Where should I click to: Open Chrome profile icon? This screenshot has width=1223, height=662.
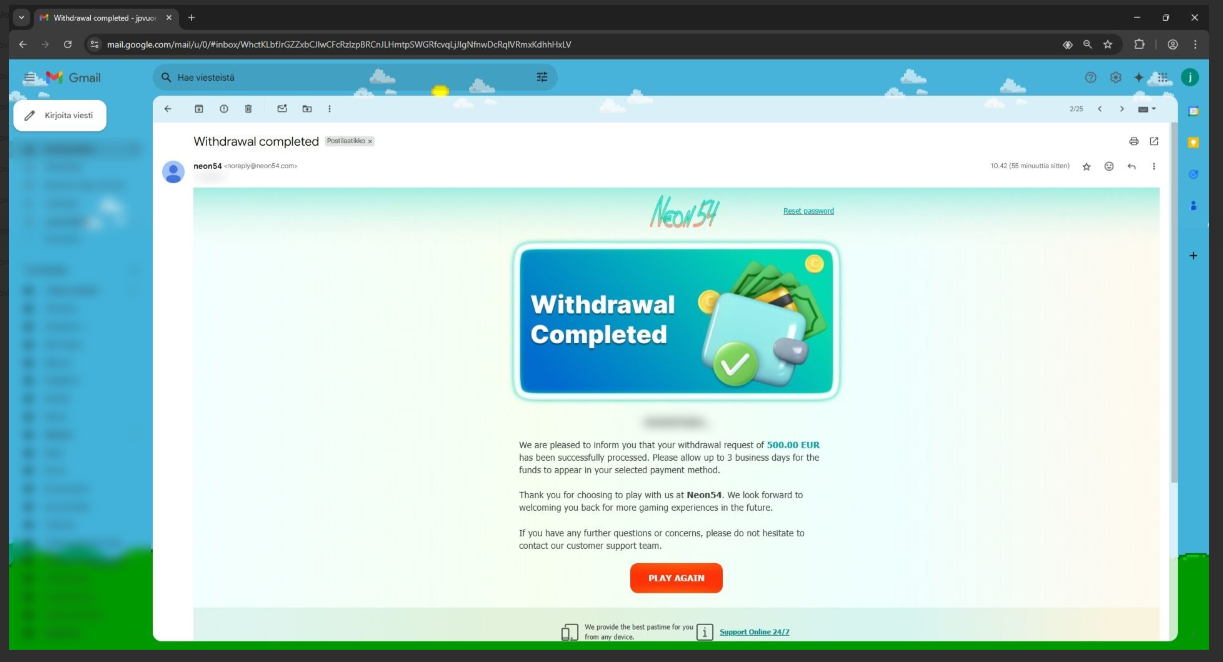[1173, 44]
